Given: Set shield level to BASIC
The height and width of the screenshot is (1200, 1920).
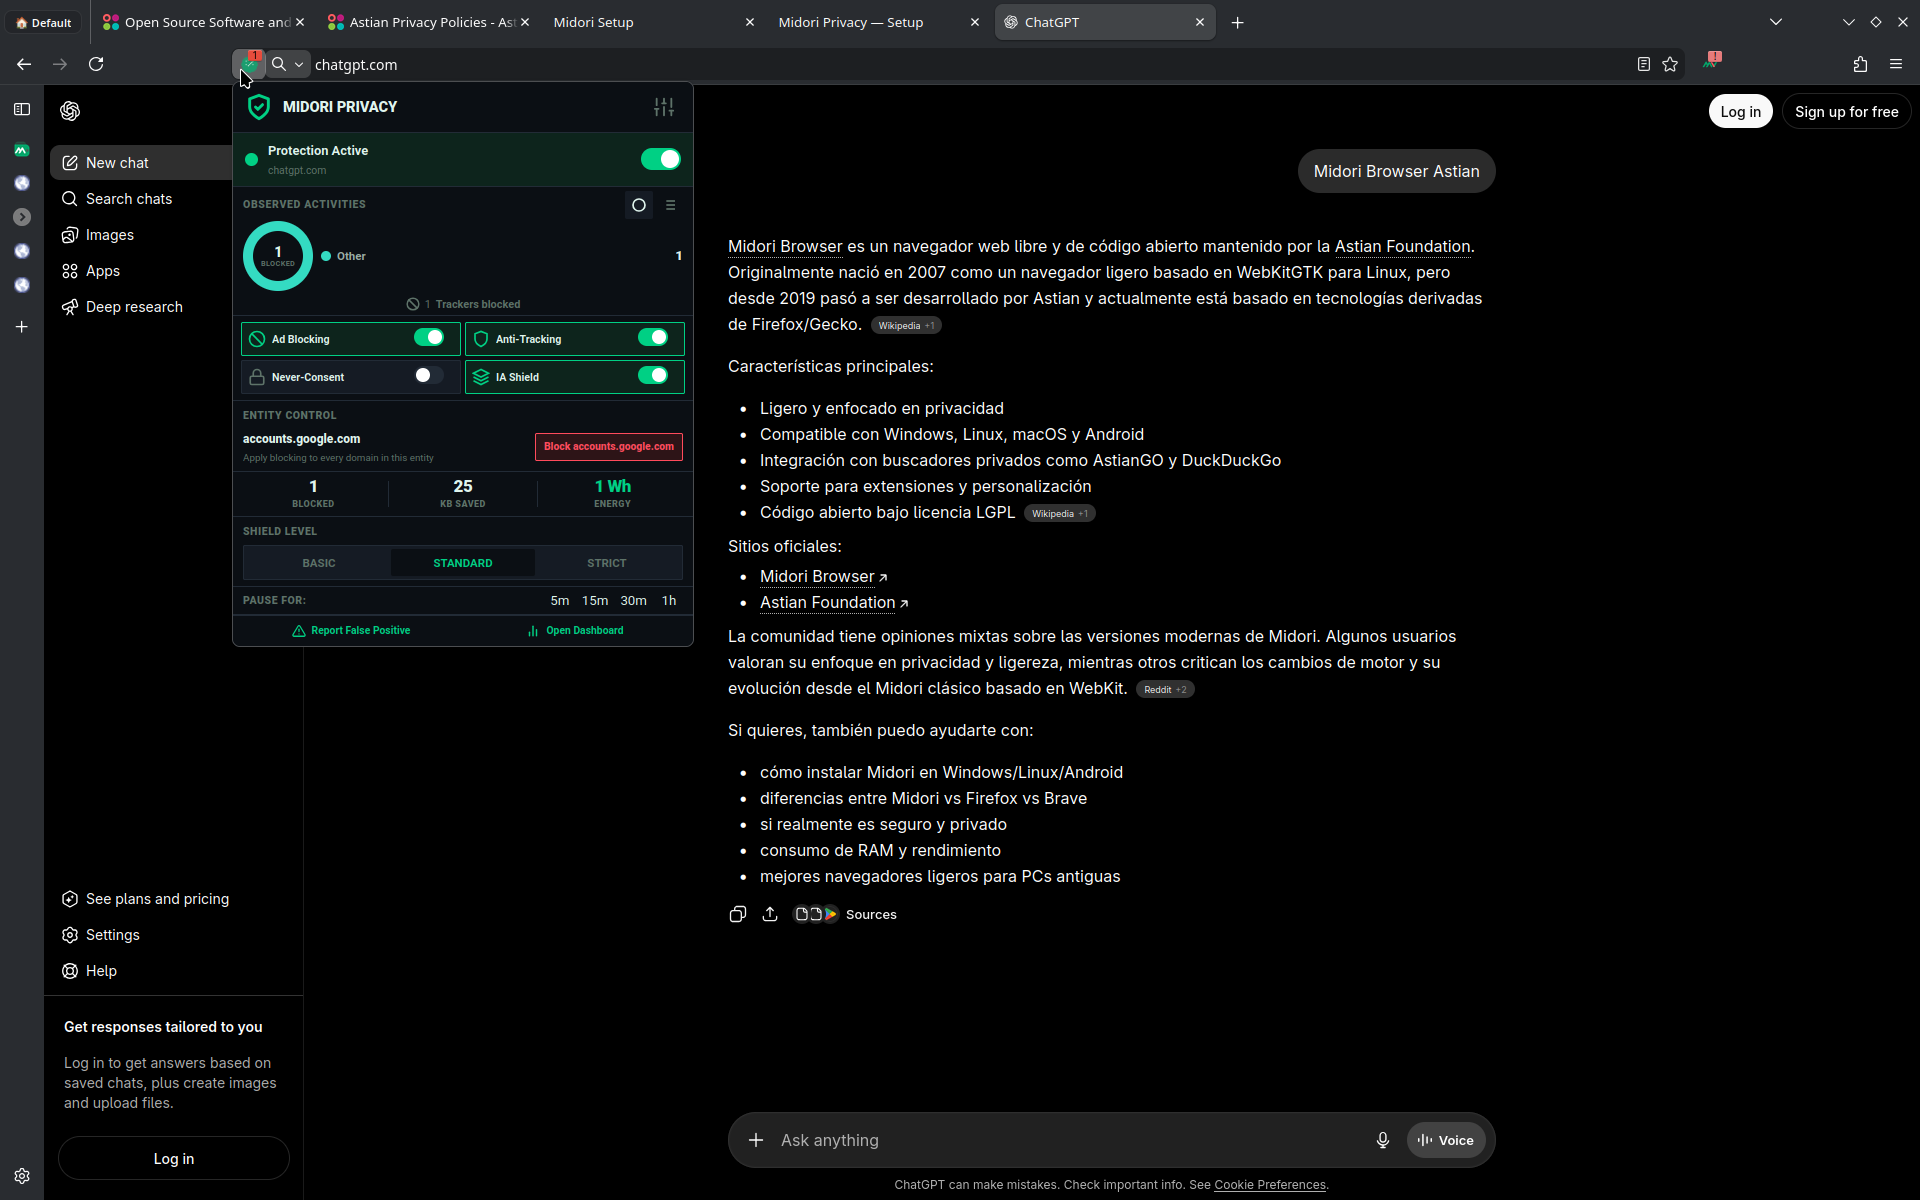Looking at the screenshot, I should (x=319, y=563).
